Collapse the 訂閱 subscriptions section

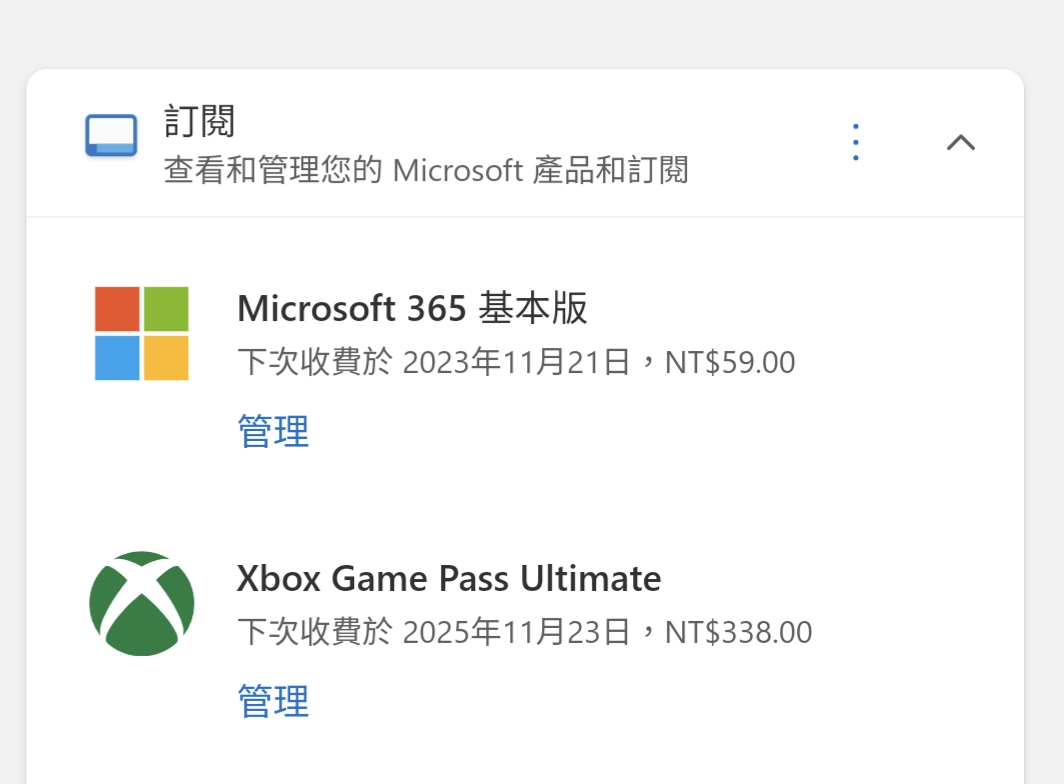click(960, 142)
